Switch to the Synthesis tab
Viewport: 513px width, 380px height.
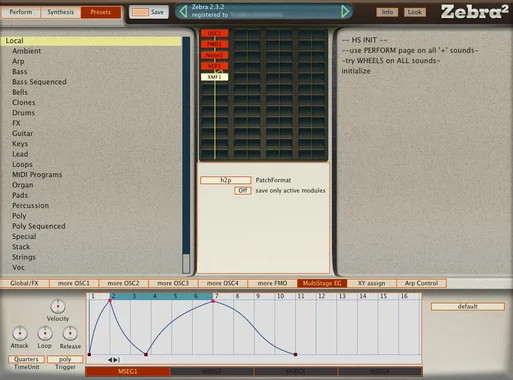click(x=61, y=12)
